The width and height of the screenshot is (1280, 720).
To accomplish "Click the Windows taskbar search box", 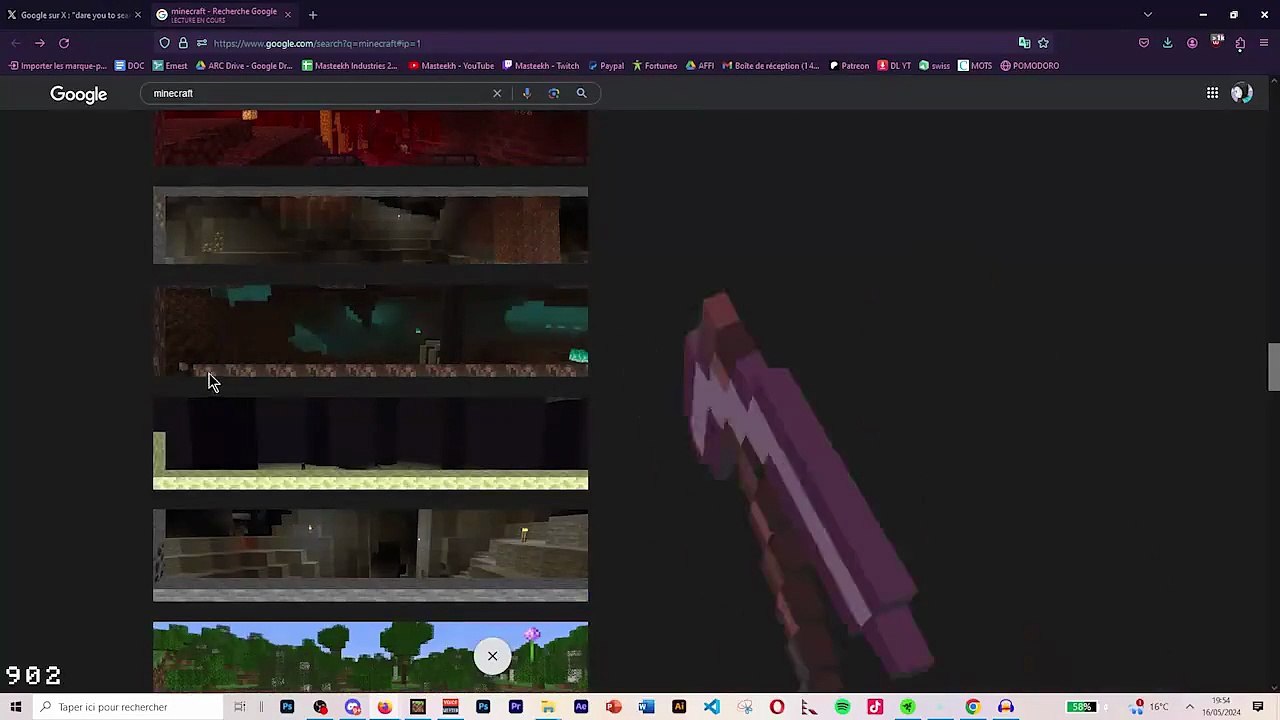I will [127, 707].
